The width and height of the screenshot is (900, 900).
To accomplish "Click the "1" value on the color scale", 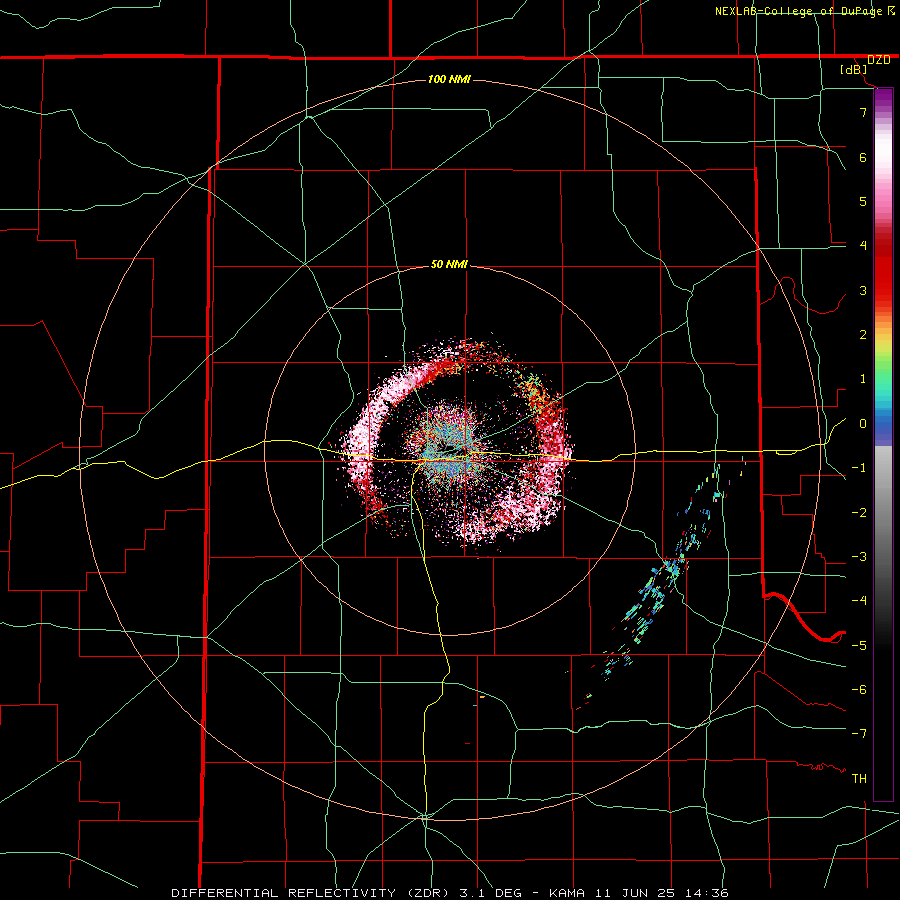I will [x=863, y=379].
